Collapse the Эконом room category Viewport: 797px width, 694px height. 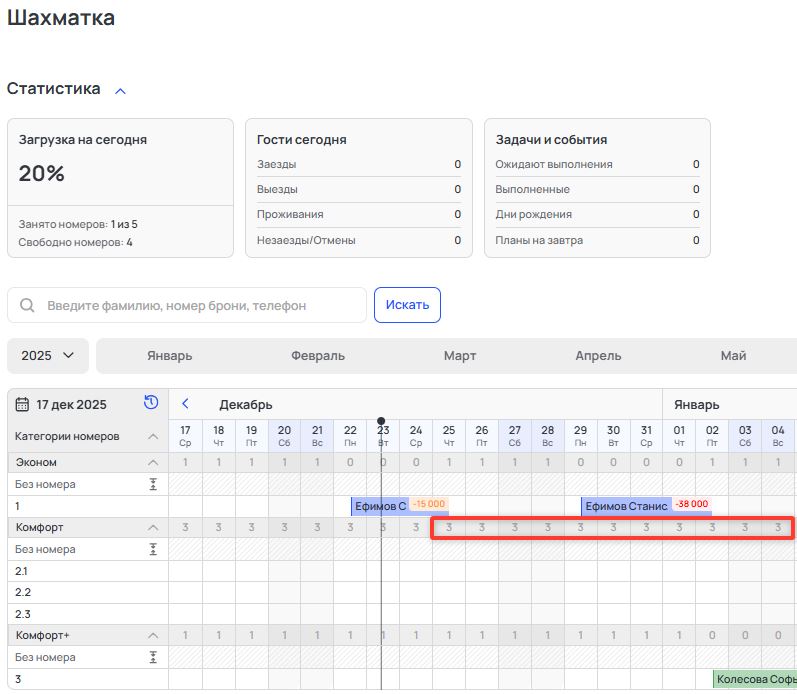[153, 462]
